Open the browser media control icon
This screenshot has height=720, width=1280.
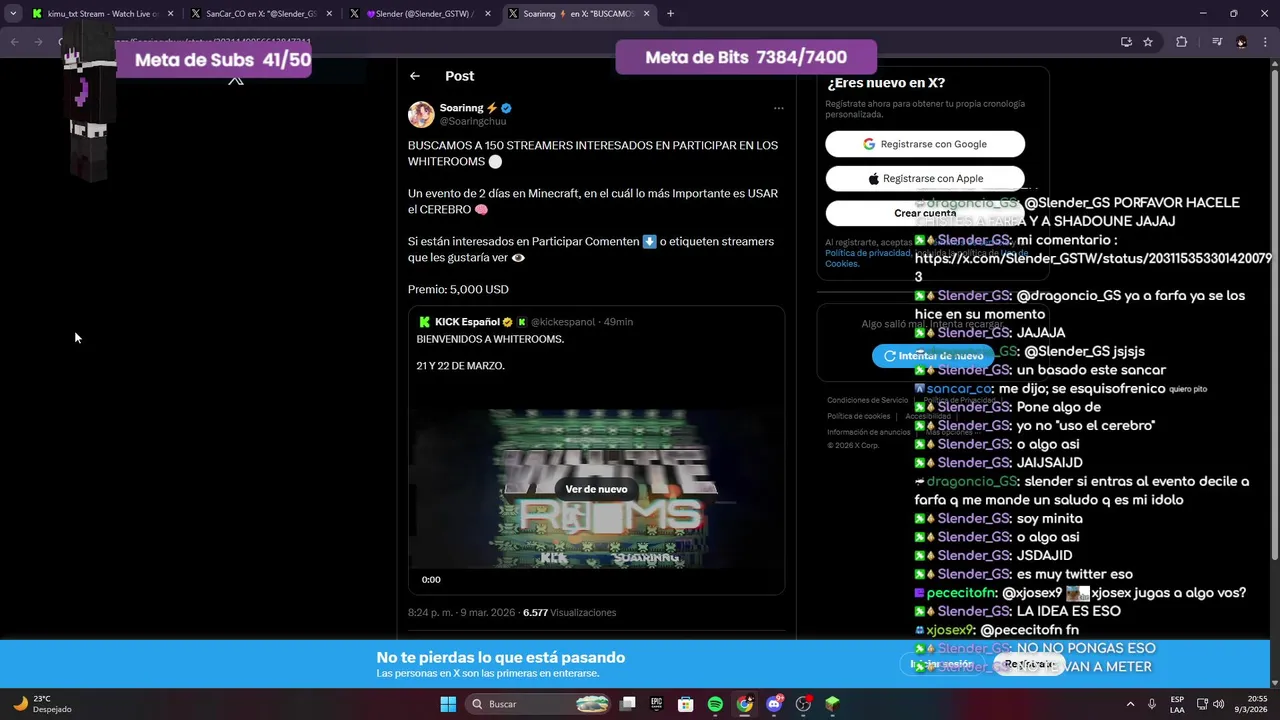1216,42
